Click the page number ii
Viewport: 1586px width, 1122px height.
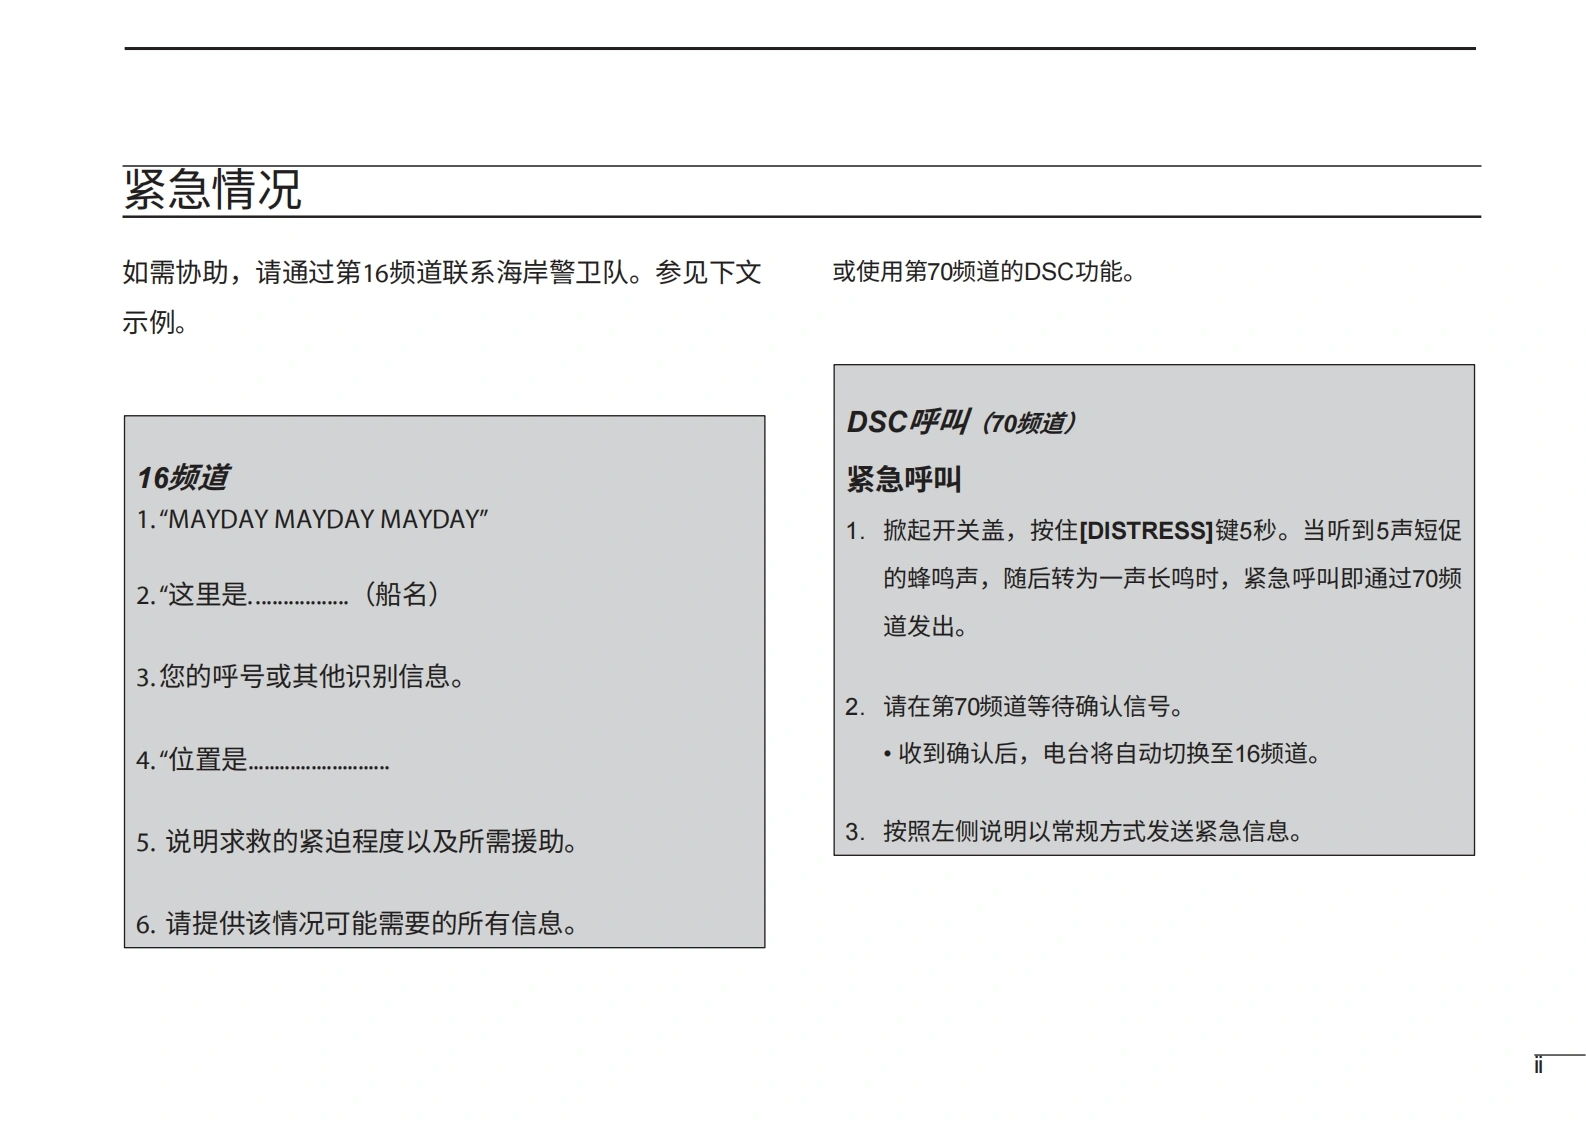1538,1066
